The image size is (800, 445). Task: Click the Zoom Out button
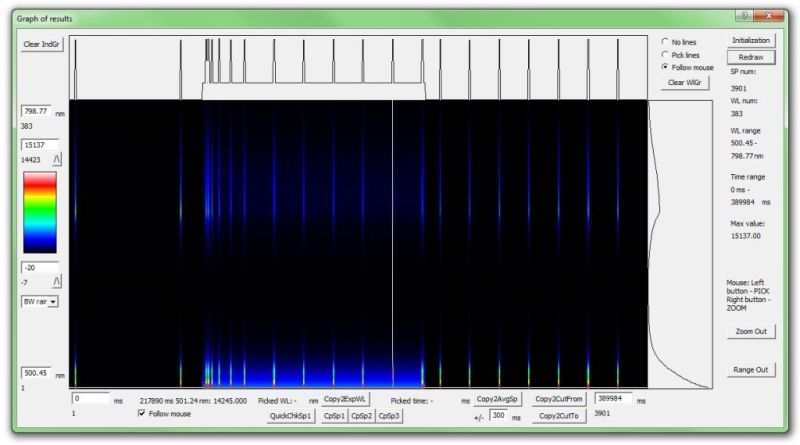751,331
